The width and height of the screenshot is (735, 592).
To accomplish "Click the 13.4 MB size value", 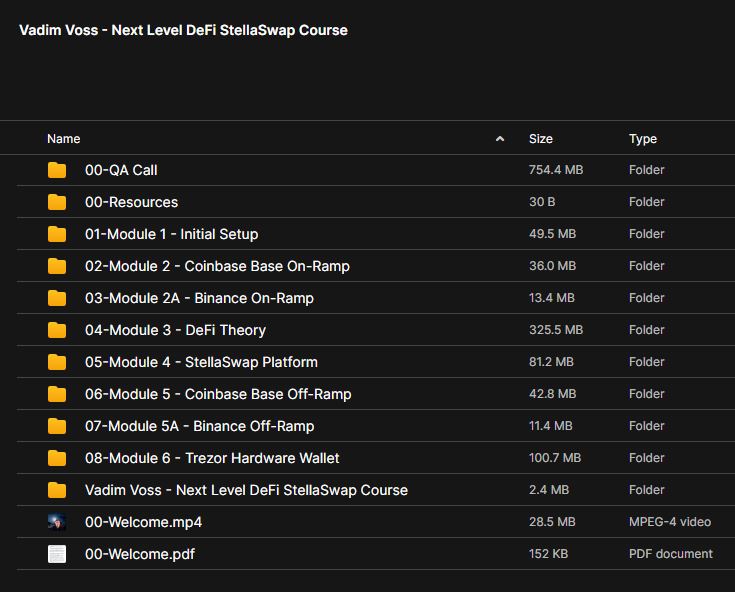I will [x=552, y=297].
